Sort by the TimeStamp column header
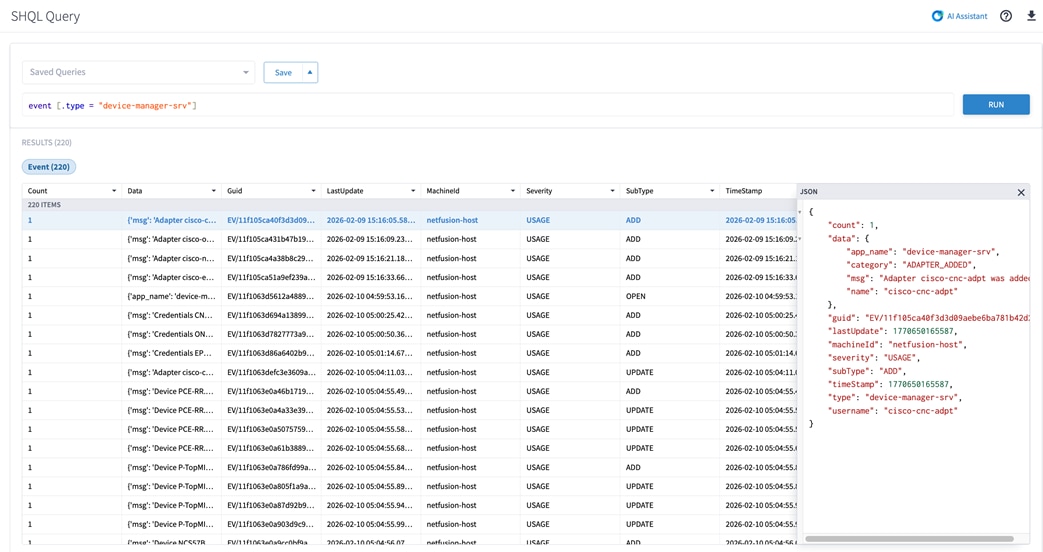The width and height of the screenshot is (1043, 552). [744, 191]
